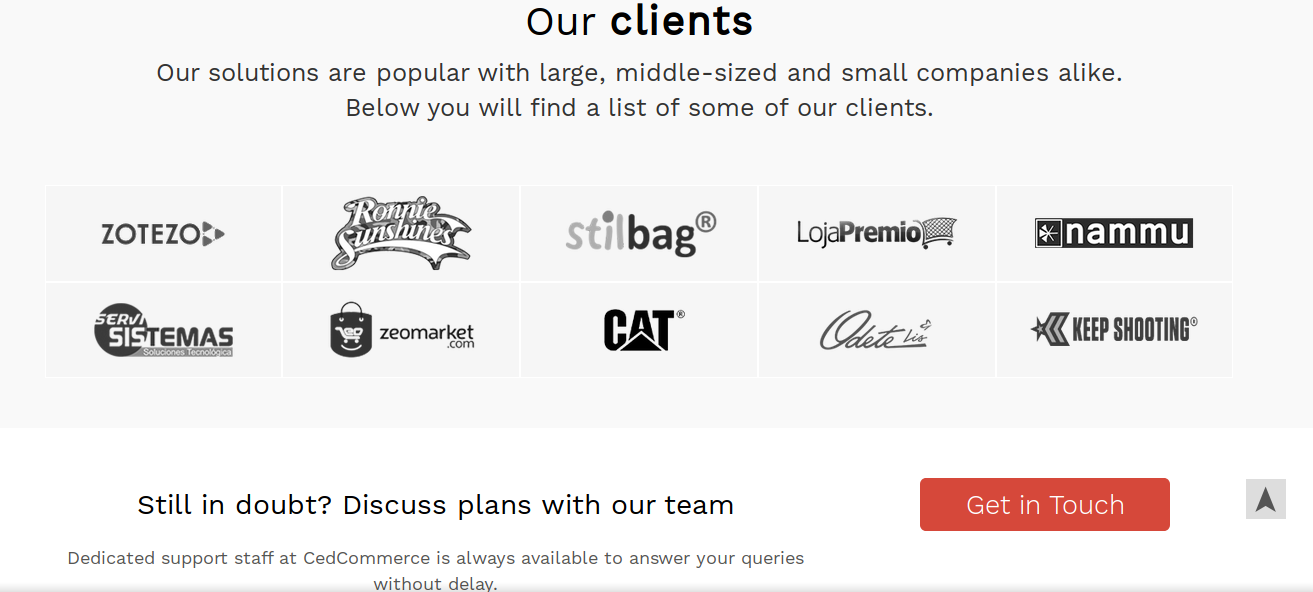Click the Get in Touch button
This screenshot has width=1313, height=592.
(1045, 505)
